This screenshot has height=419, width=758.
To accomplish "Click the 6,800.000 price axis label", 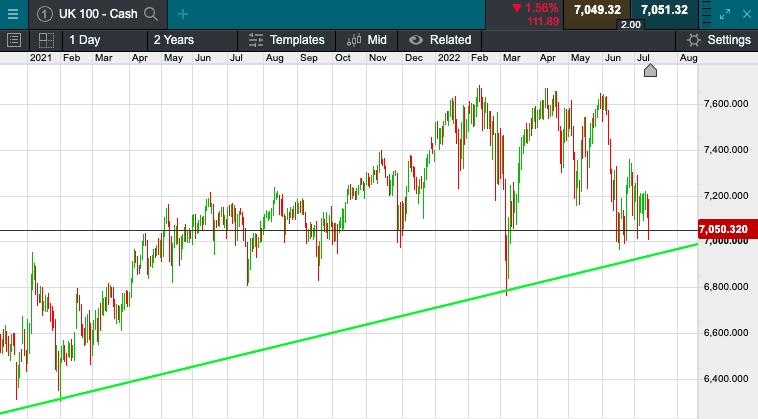I will 726,287.
